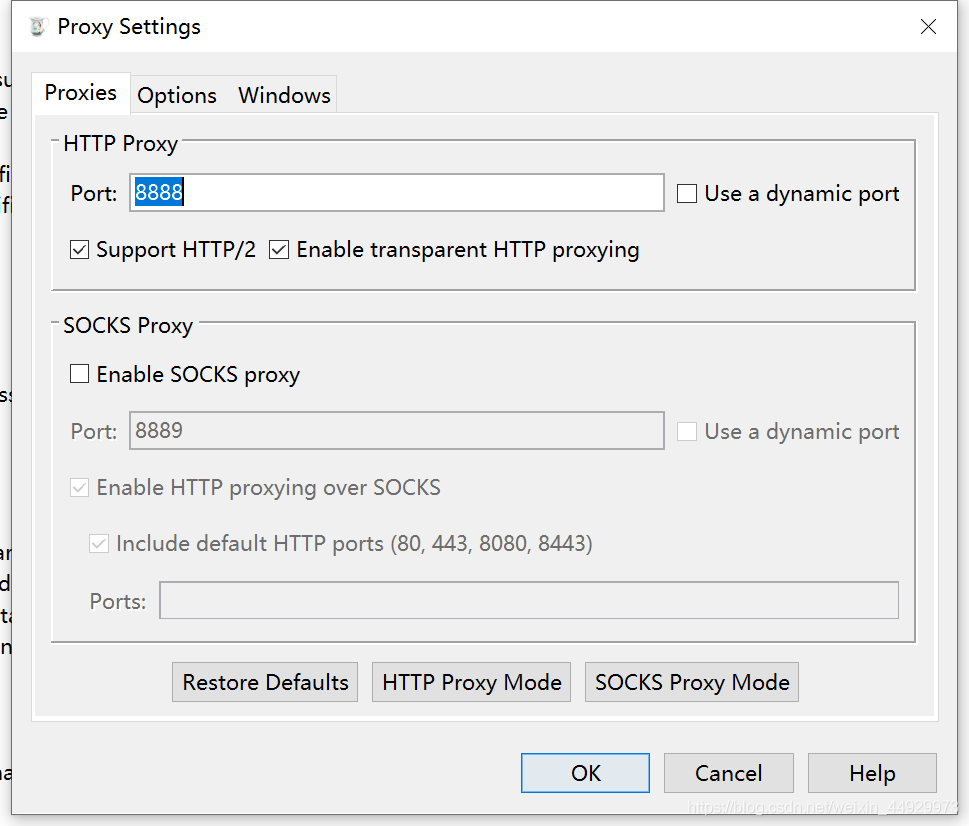Click the HTTP Proxy port field
Screen dimensions: 969x826
point(397,193)
